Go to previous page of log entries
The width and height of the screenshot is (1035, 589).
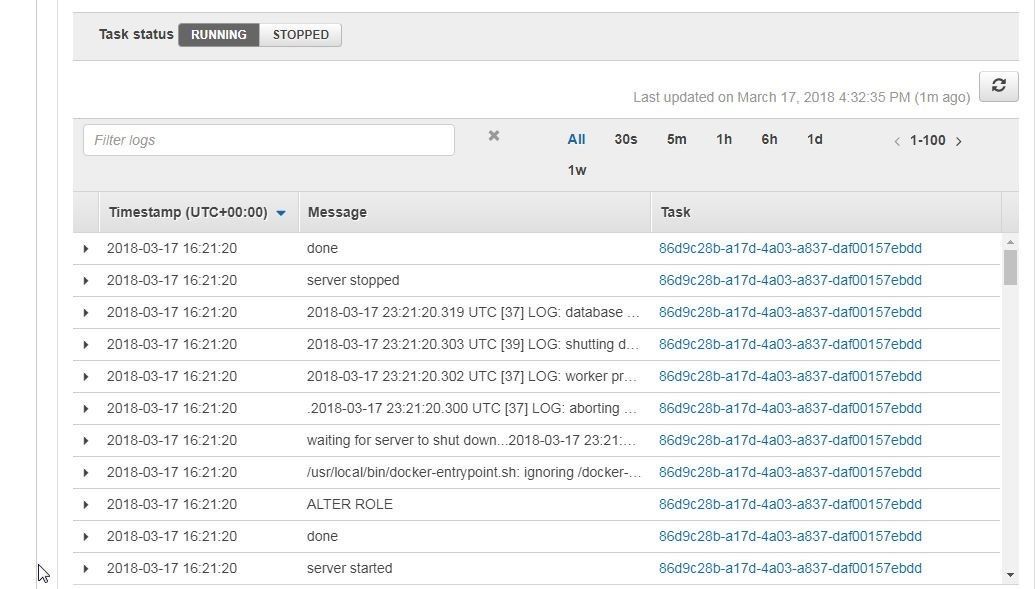(897, 141)
